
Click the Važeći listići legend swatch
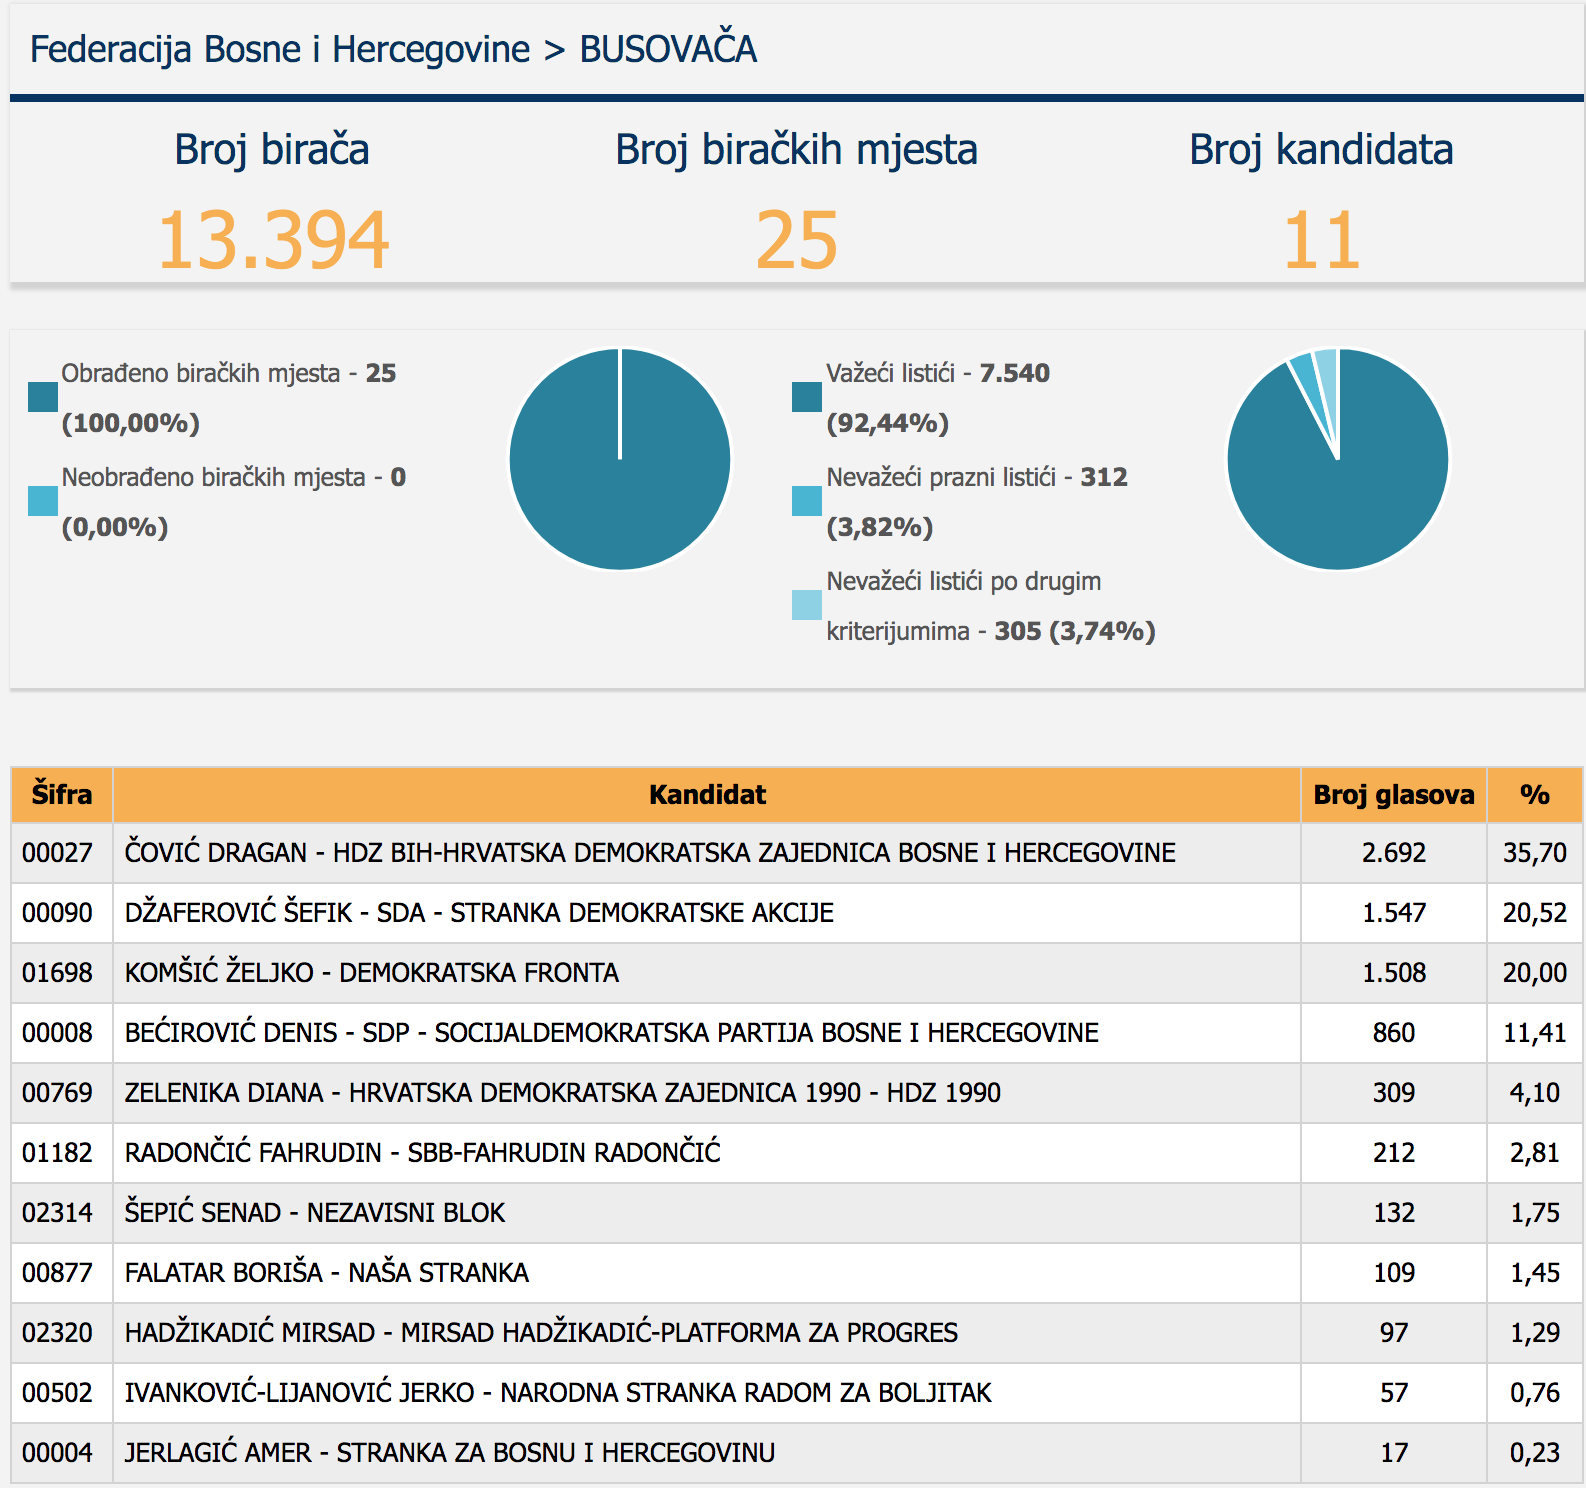(806, 397)
